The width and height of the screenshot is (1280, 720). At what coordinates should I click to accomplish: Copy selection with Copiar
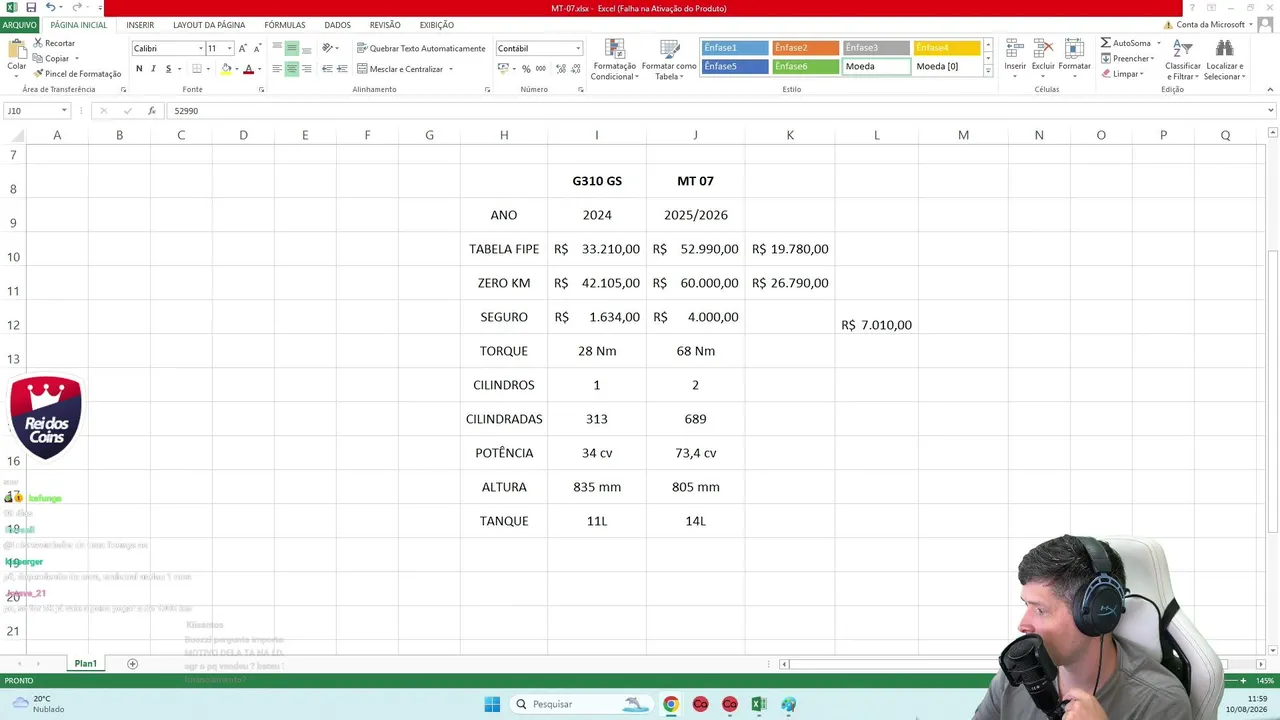pyautogui.click(x=52, y=59)
